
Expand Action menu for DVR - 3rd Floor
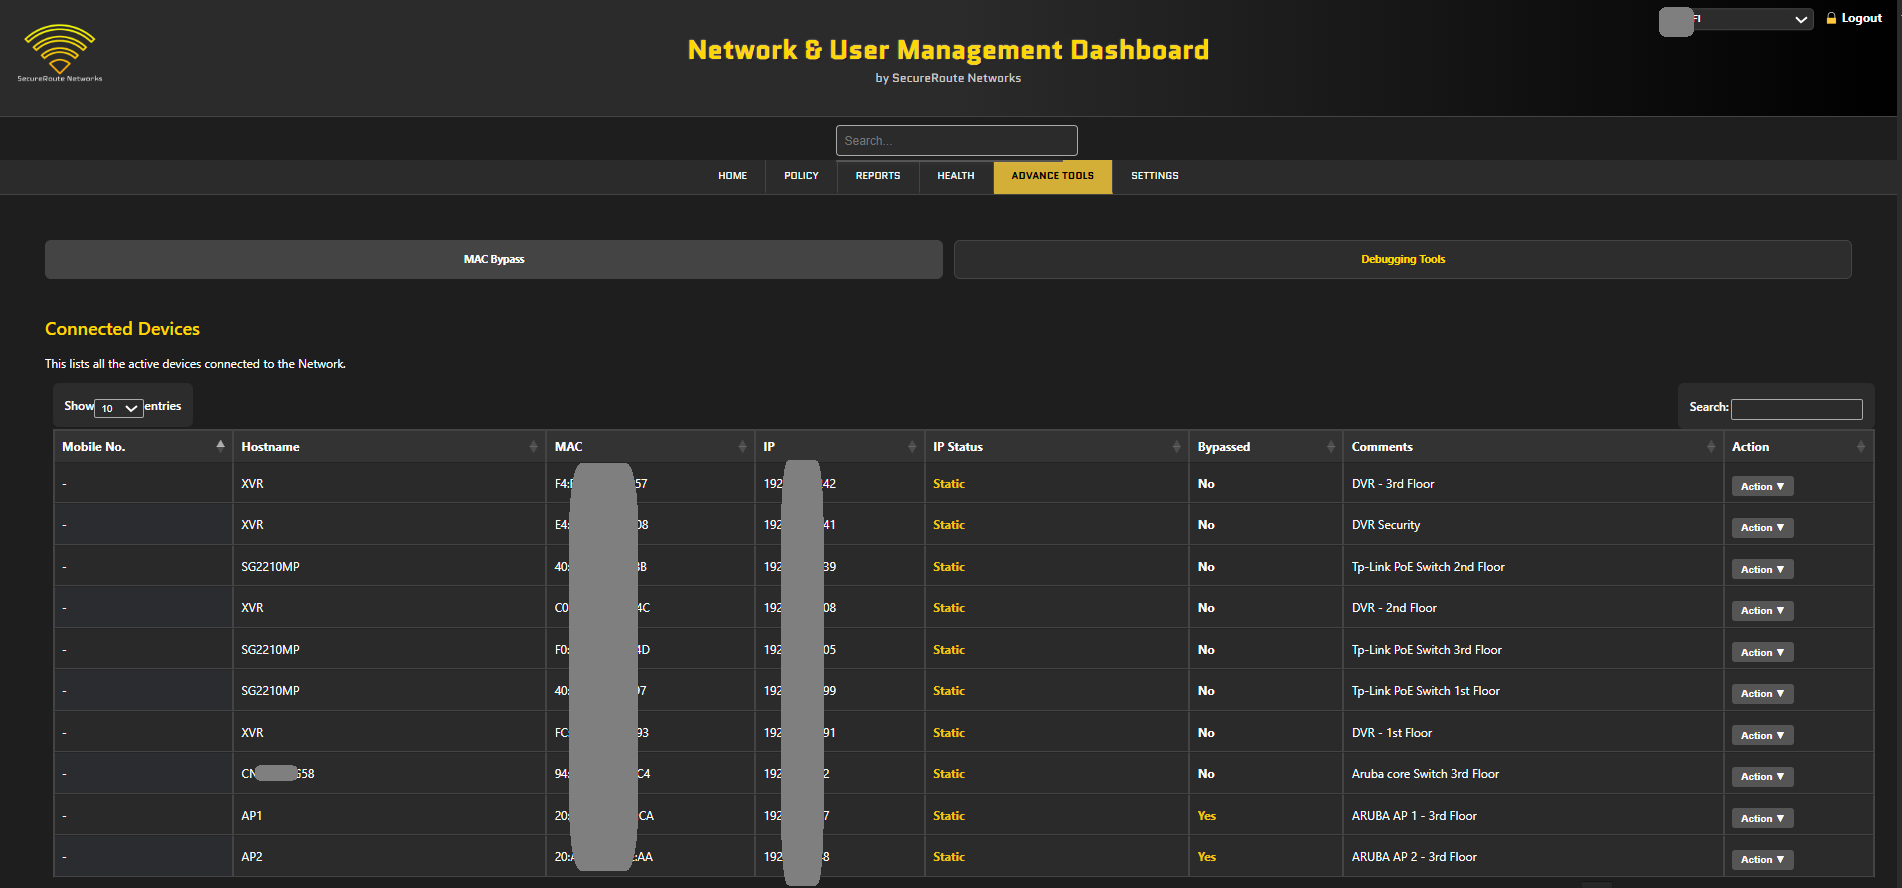tap(1762, 487)
